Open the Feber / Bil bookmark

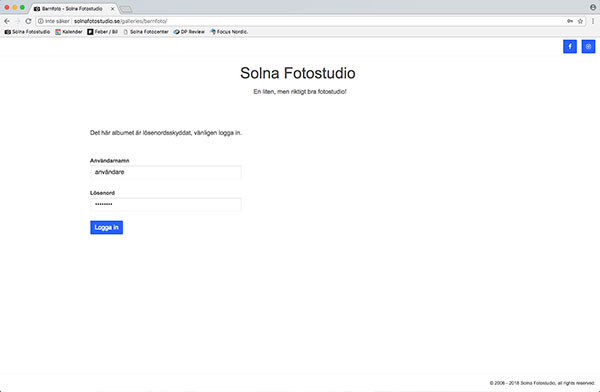(x=103, y=32)
